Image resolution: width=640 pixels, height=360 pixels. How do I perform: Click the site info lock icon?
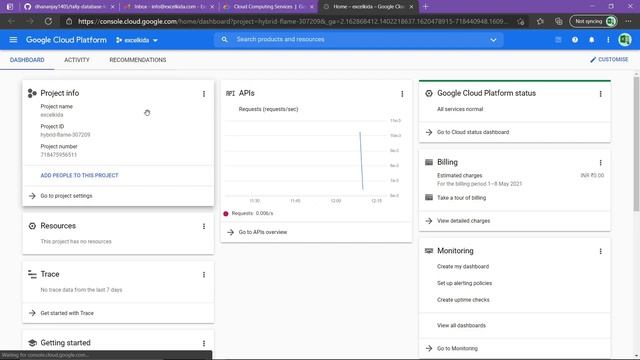[x=69, y=21]
